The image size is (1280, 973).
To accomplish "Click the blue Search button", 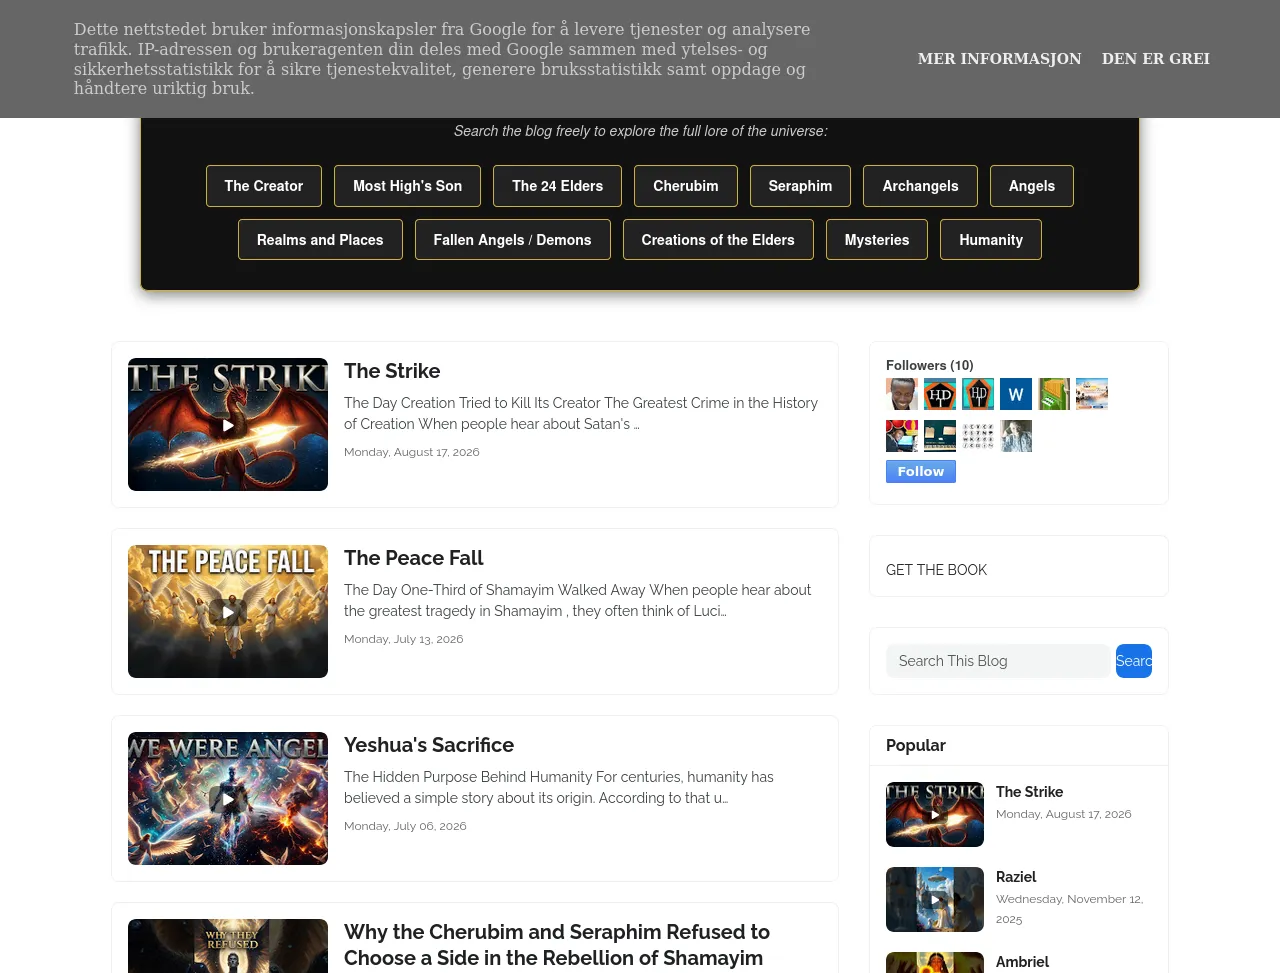I will point(1134,661).
